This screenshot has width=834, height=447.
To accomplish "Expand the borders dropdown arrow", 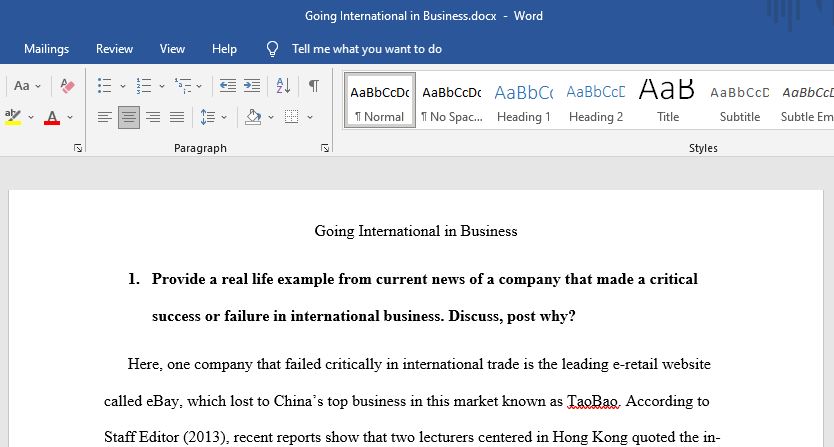I will (x=310, y=117).
